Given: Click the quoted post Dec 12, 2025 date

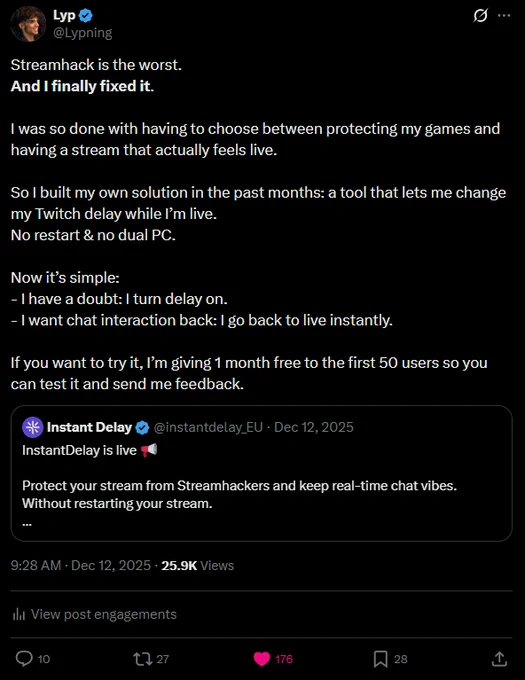Looking at the screenshot, I should [x=314, y=427].
